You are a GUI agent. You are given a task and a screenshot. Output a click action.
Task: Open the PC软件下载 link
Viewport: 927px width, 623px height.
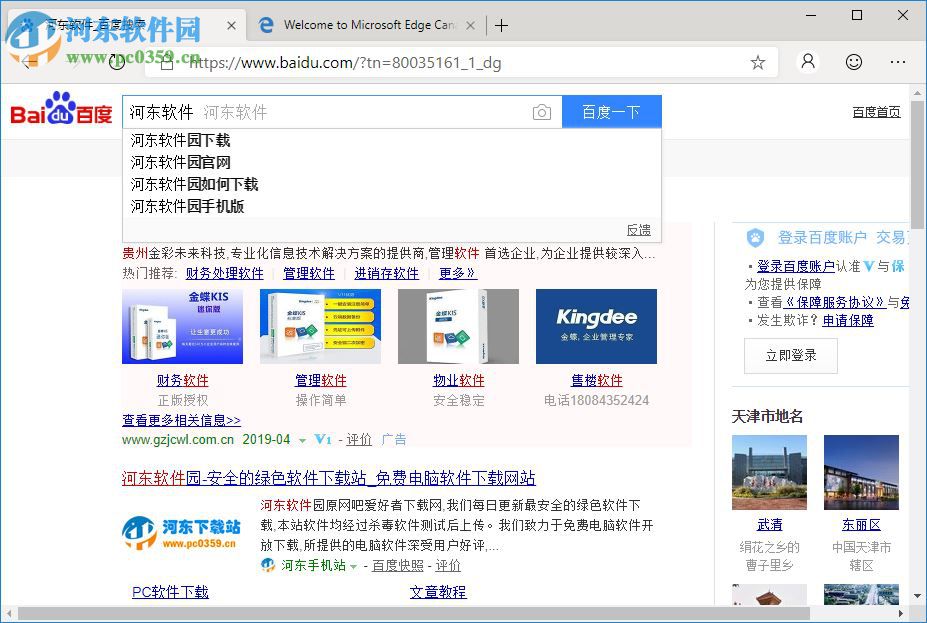click(169, 592)
